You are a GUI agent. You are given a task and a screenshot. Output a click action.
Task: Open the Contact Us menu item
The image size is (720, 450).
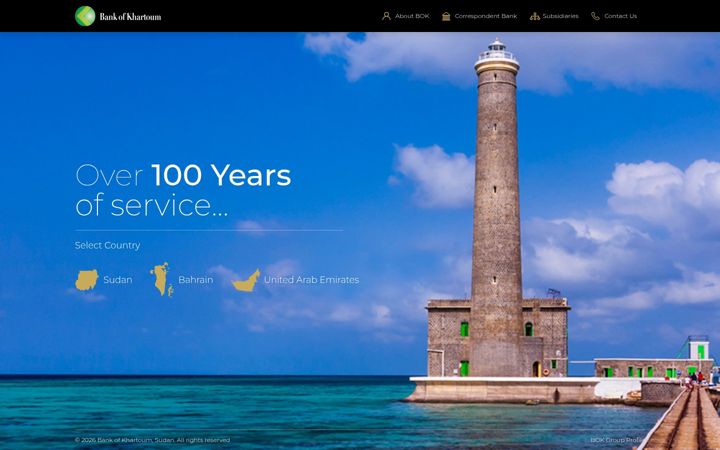pos(620,16)
